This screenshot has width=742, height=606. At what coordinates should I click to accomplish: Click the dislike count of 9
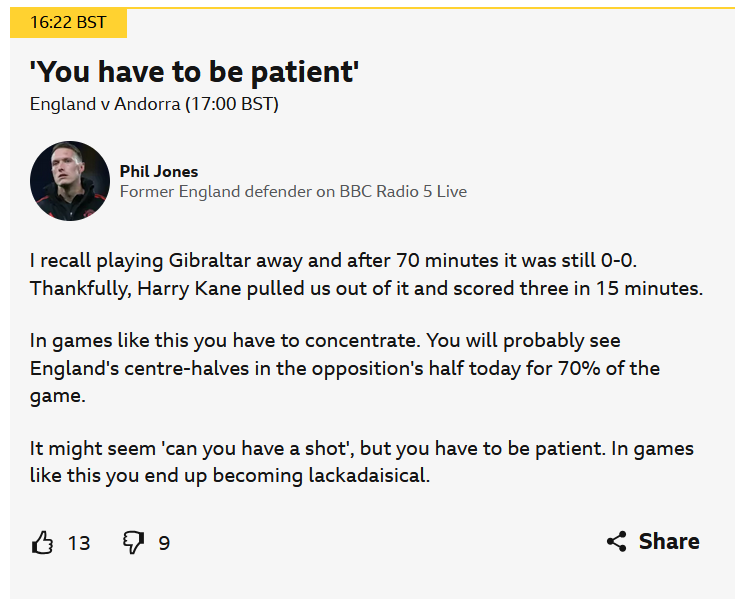(x=164, y=543)
